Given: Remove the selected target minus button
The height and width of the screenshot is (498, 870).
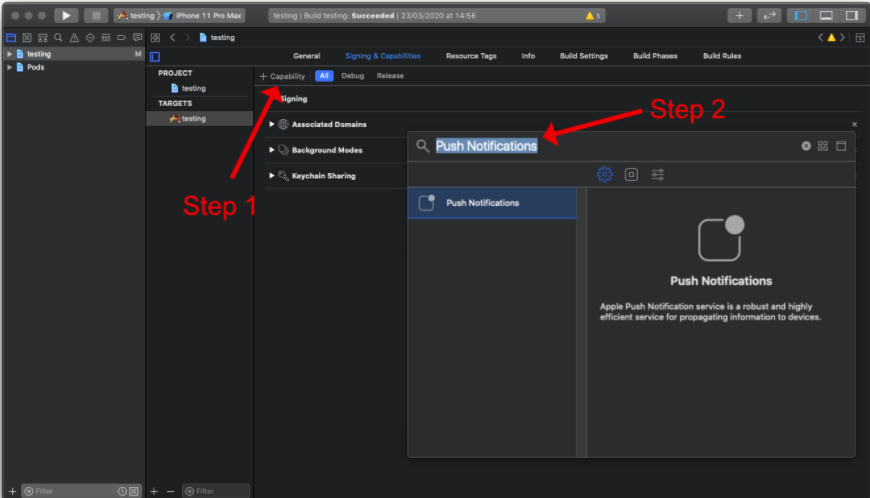Looking at the screenshot, I should 170,491.
